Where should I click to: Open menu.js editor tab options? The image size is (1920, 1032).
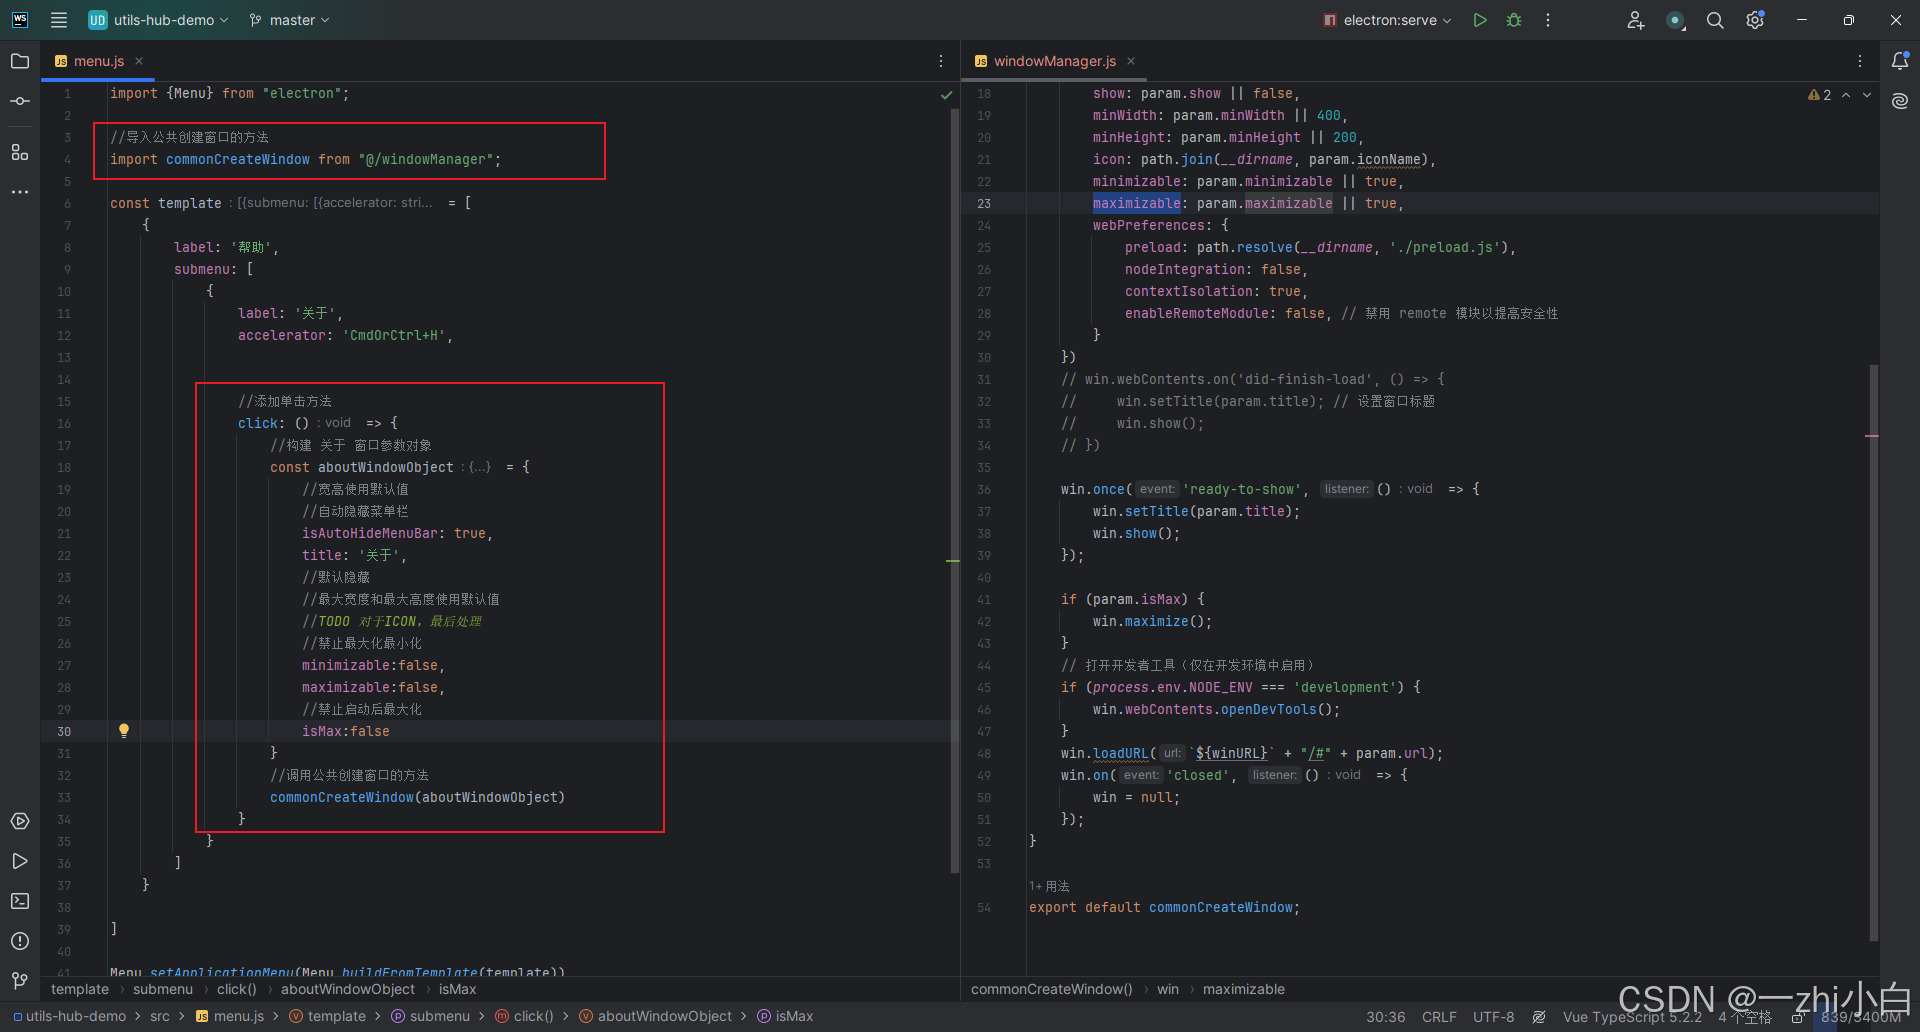click(941, 61)
